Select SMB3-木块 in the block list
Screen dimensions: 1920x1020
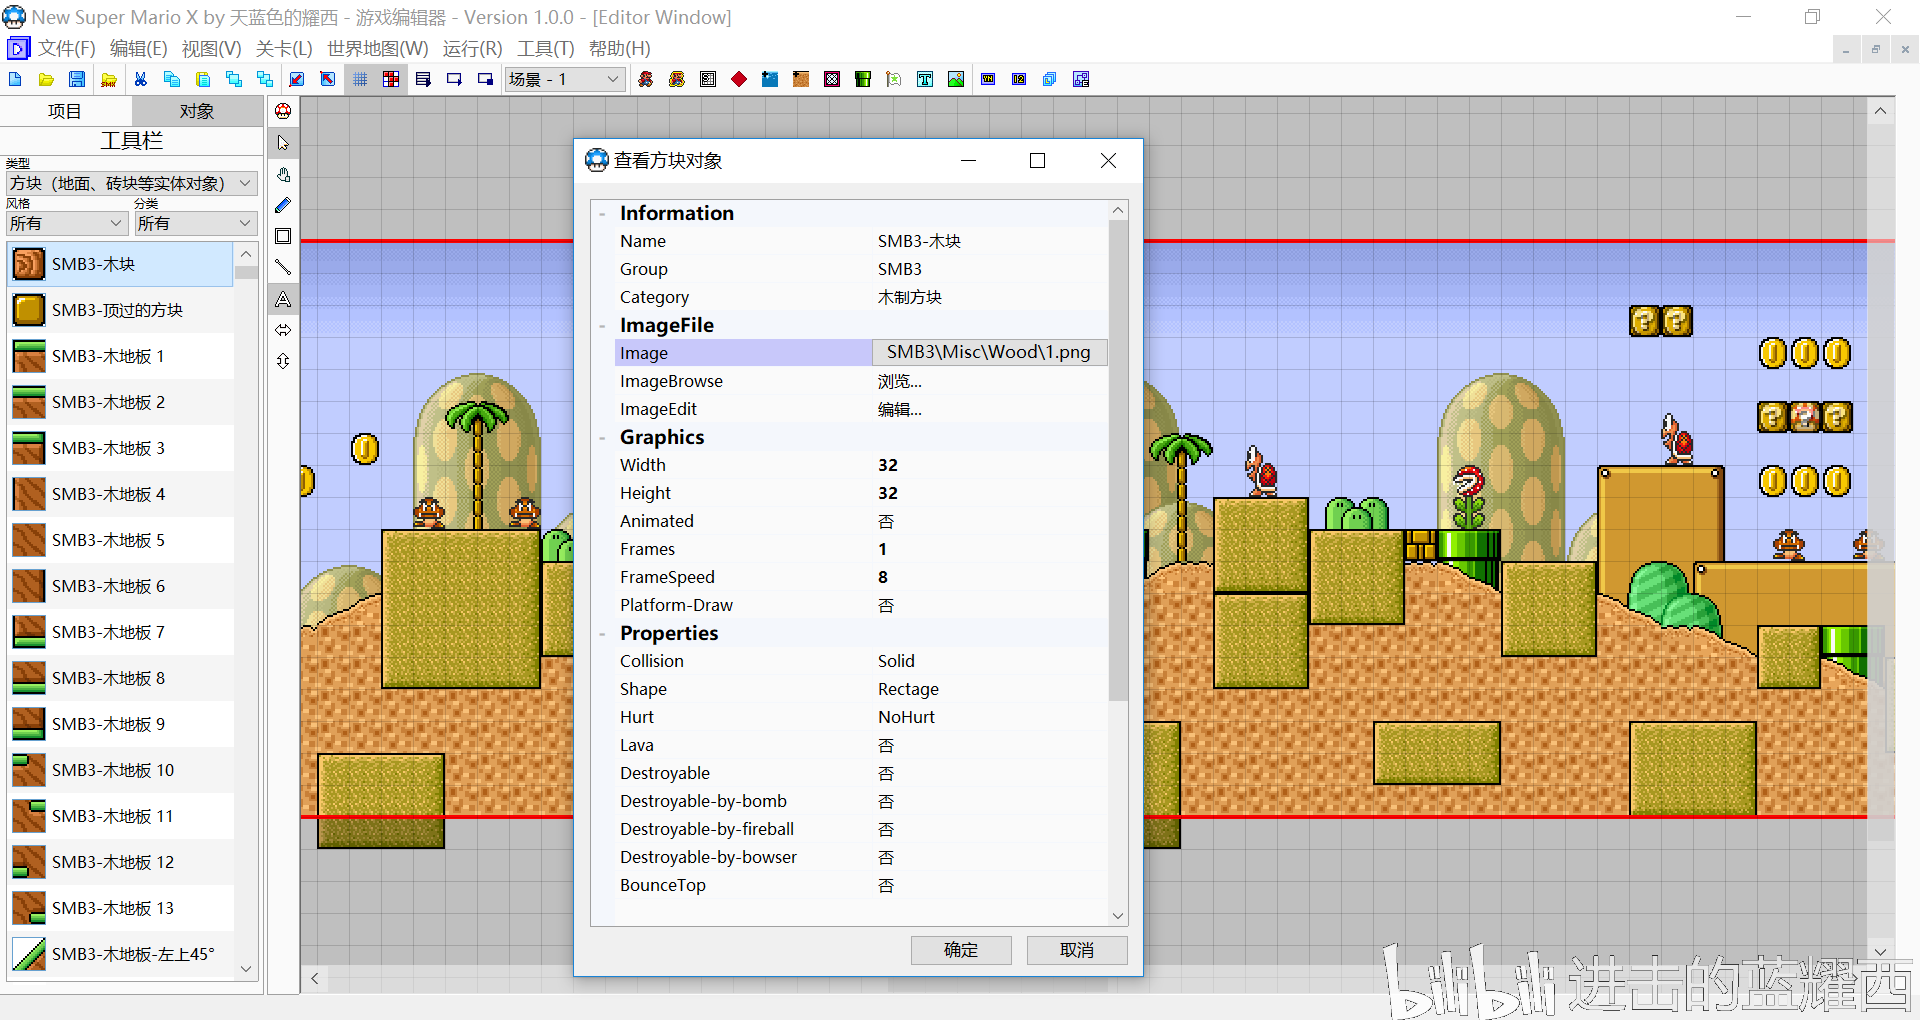(121, 264)
